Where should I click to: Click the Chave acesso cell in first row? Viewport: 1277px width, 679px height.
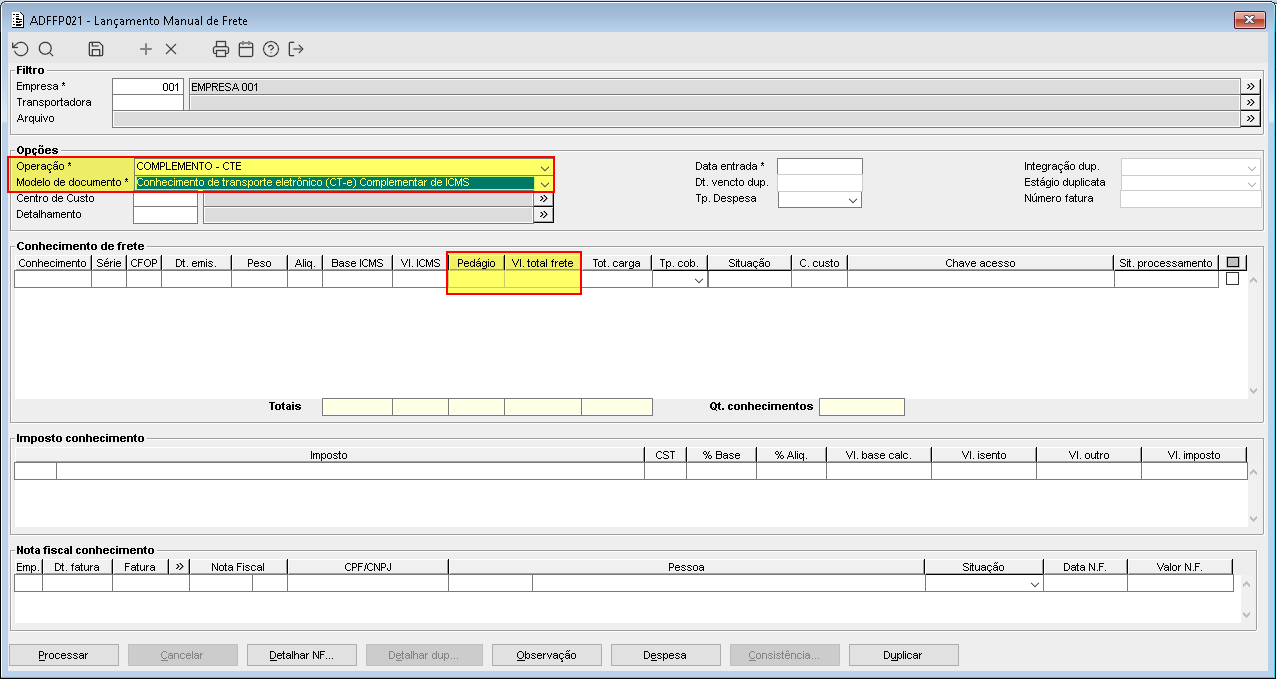coord(980,280)
